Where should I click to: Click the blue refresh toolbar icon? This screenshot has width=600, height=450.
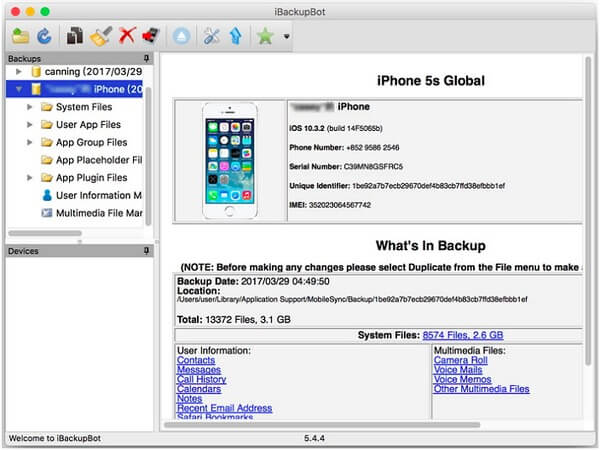tap(44, 36)
